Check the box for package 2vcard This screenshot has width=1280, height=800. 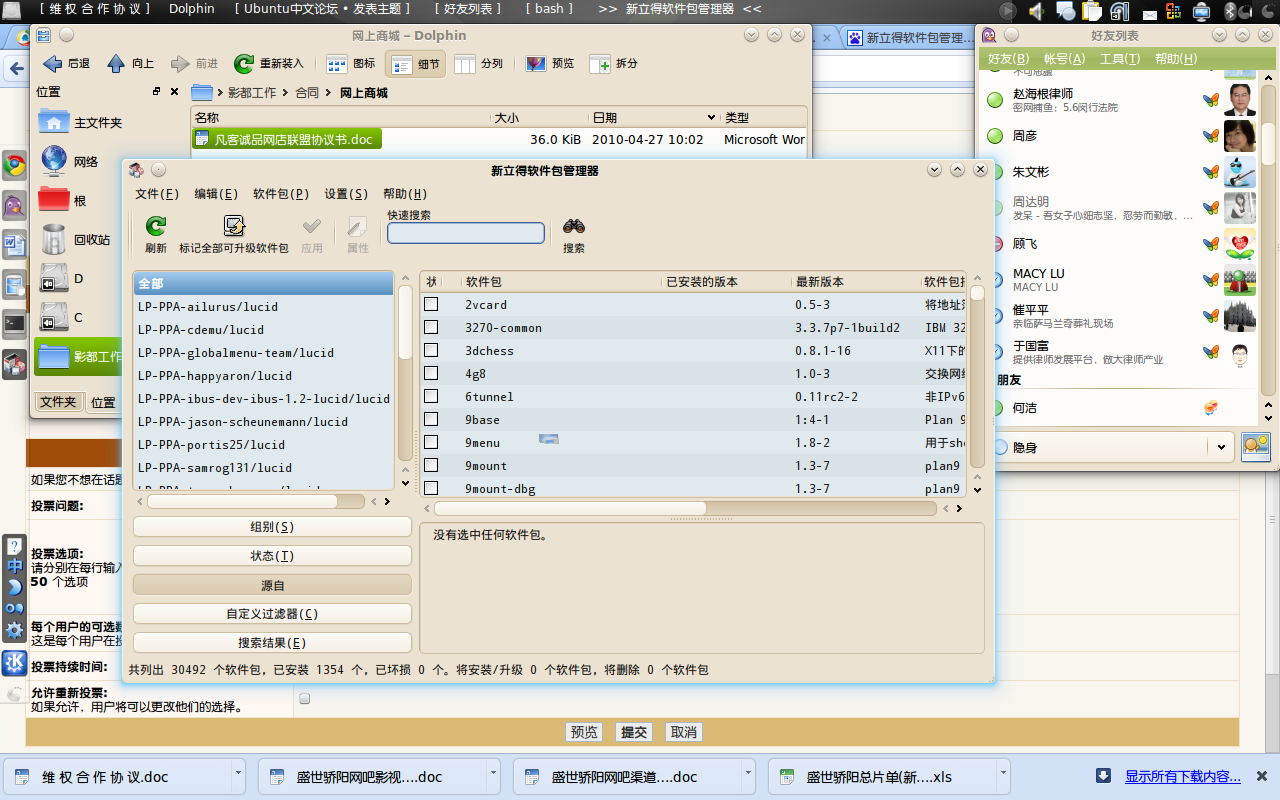(x=430, y=304)
